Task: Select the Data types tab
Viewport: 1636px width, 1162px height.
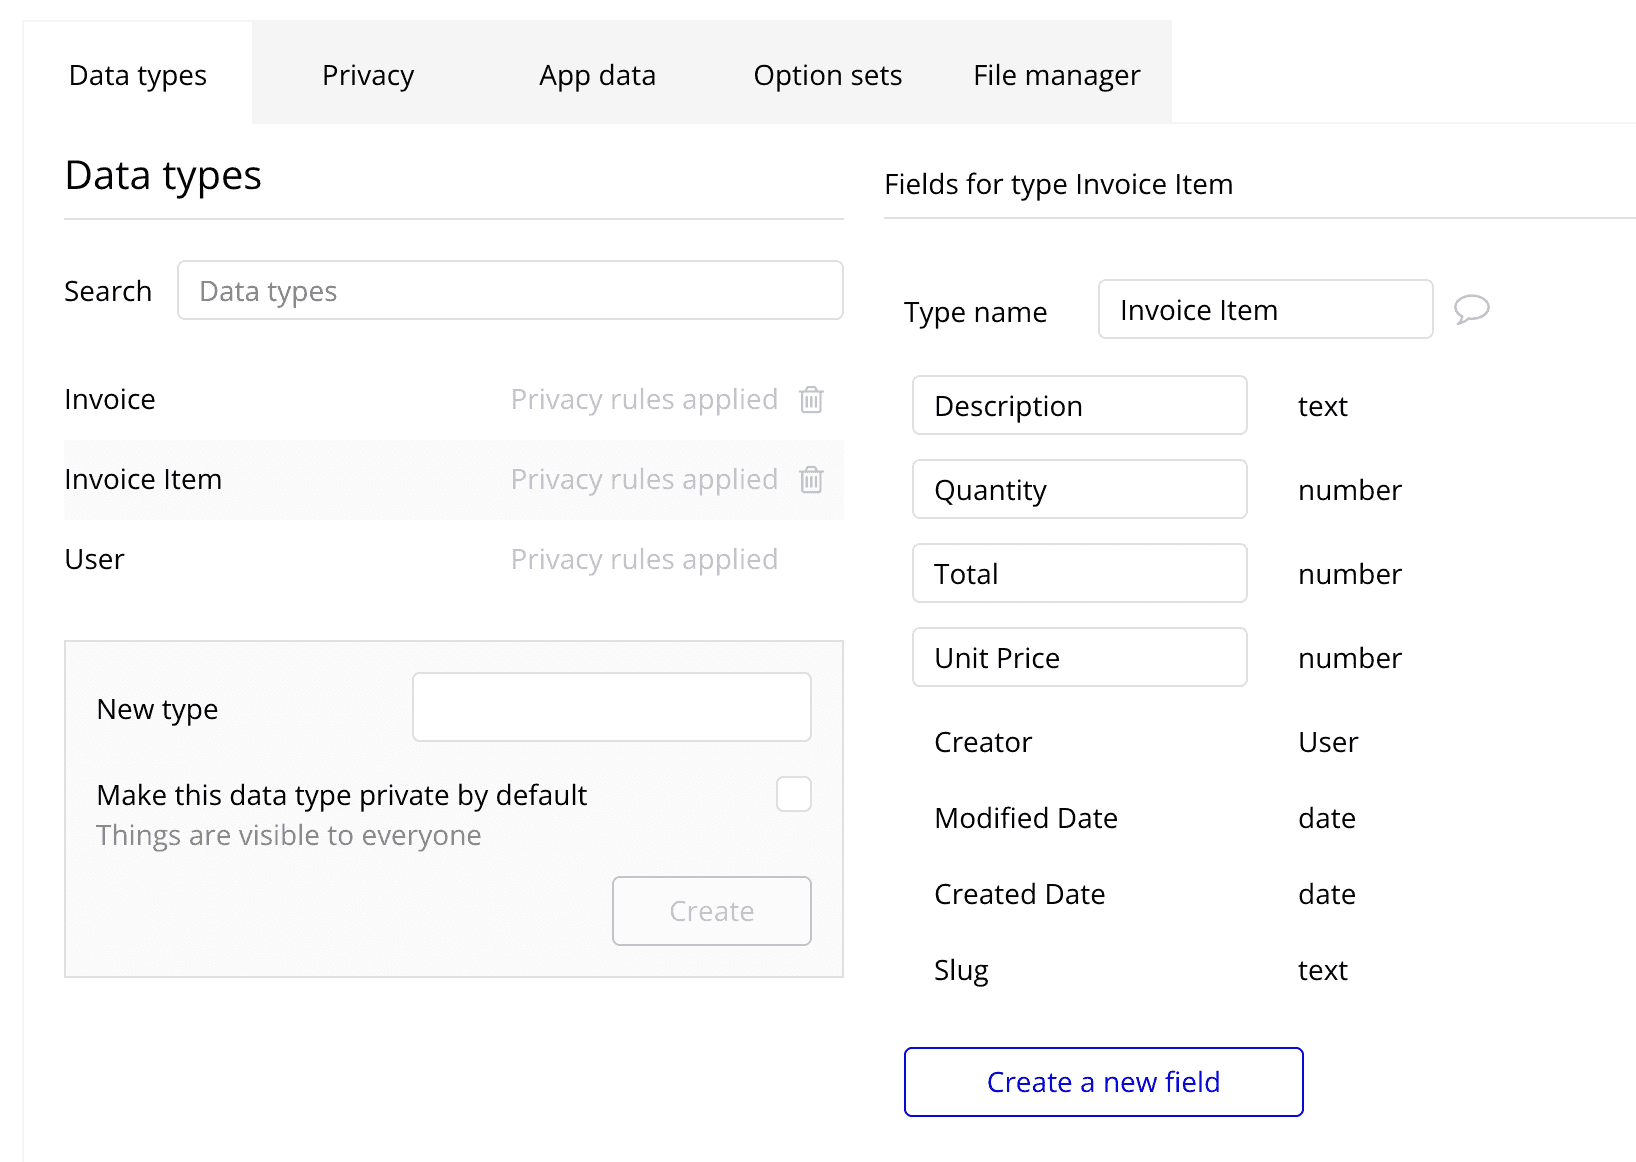Action: pyautogui.click(x=138, y=75)
